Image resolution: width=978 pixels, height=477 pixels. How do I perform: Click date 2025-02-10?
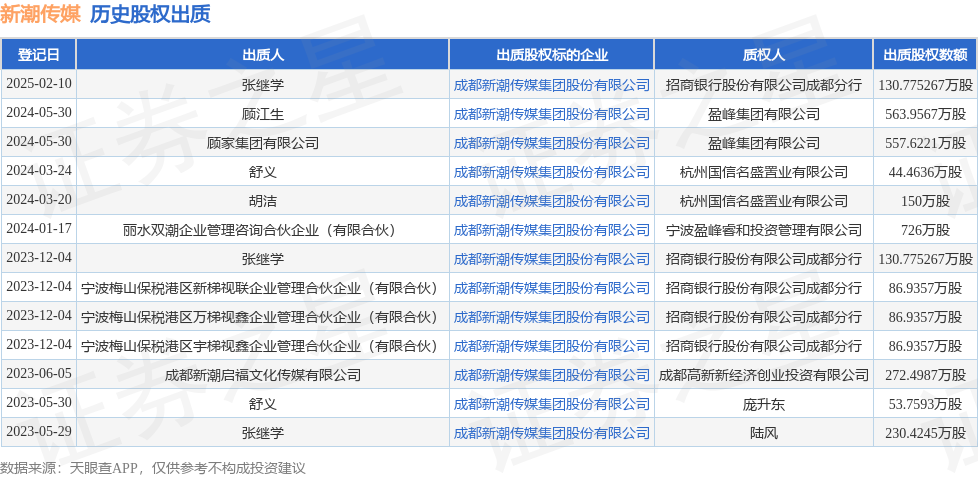tap(39, 84)
